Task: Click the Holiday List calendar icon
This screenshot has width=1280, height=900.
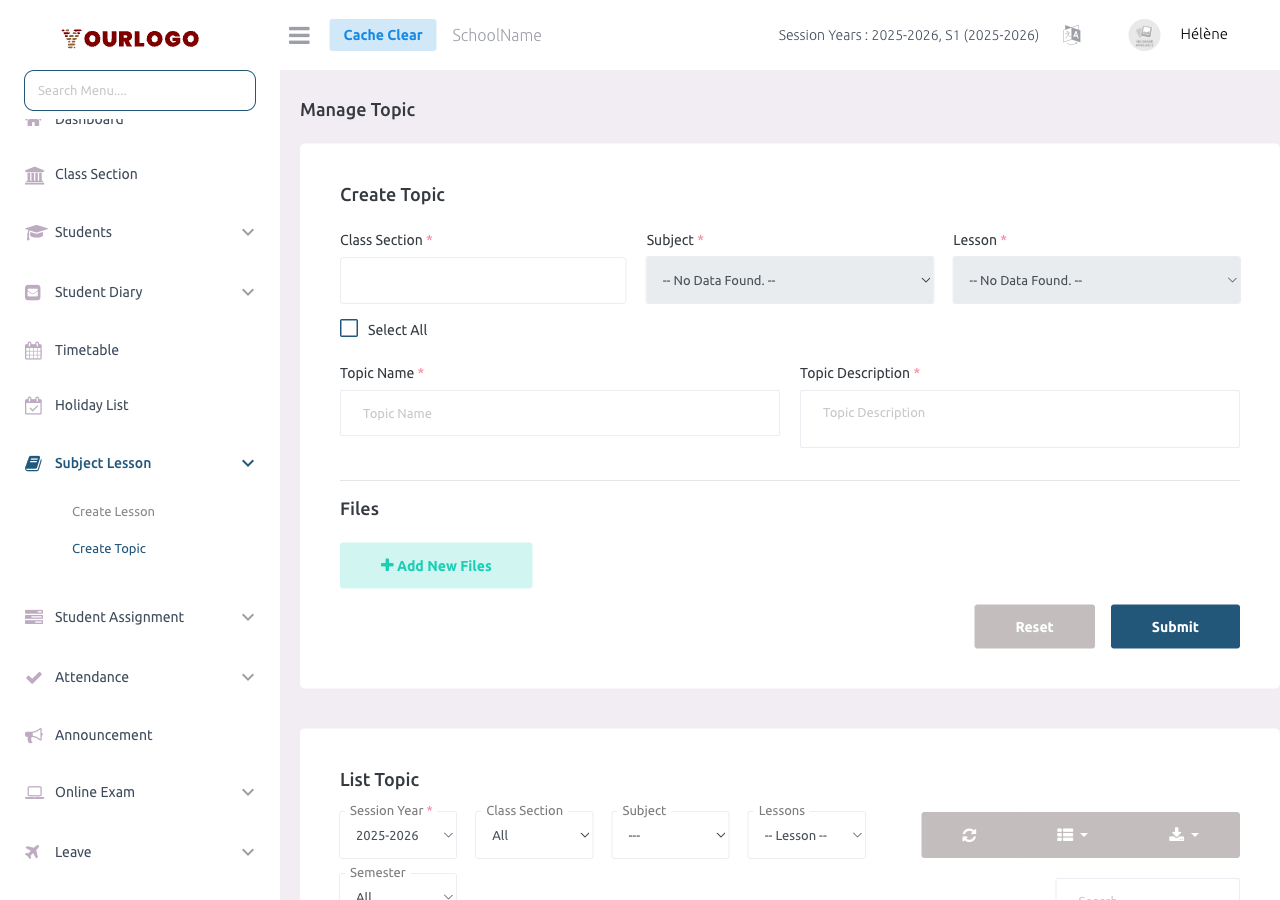Action: (x=33, y=404)
